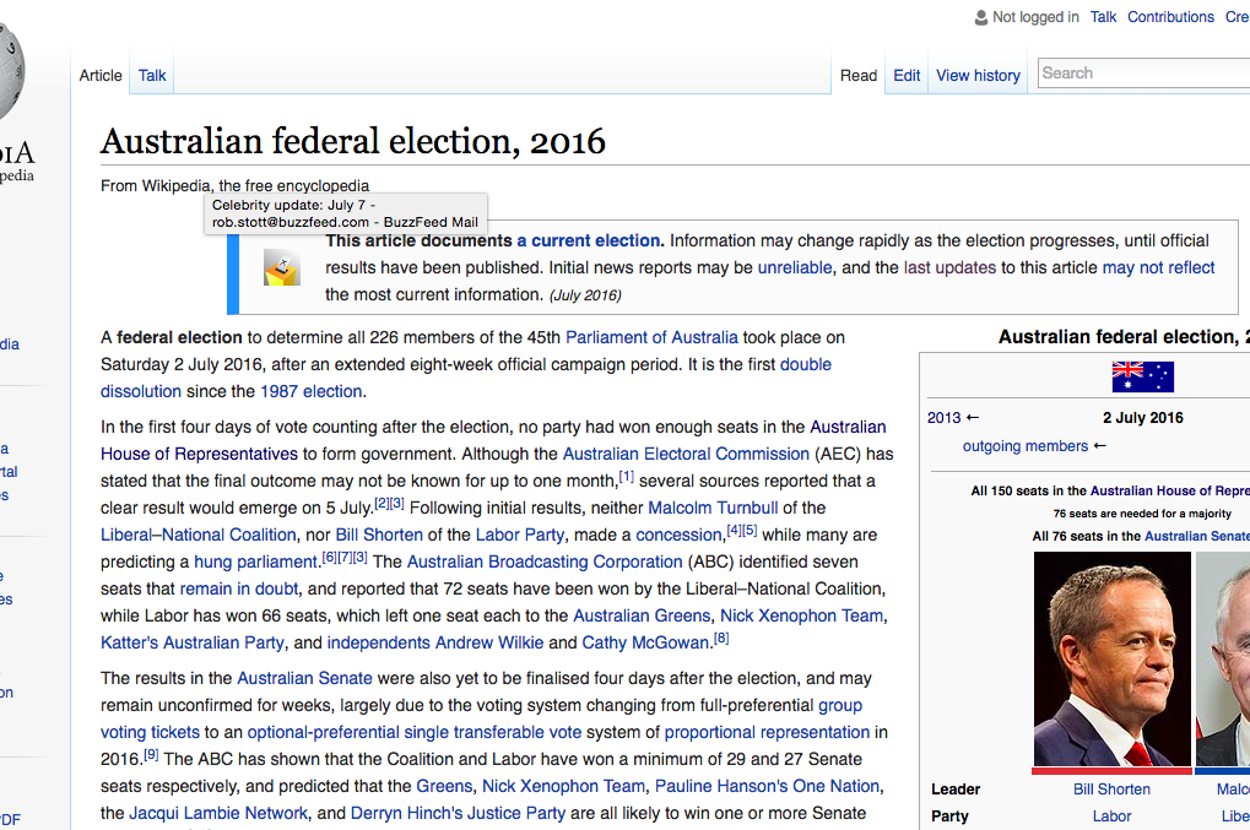Open Pauline Hanson's One Nation link
Screen dimensions: 1250x830
pos(767,786)
